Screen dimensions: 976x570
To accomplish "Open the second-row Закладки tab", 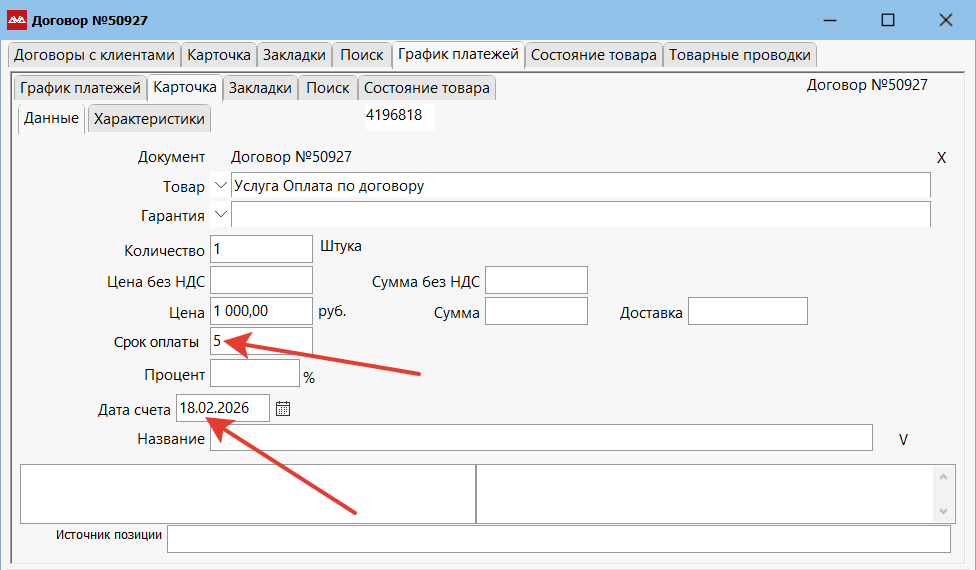I will tap(260, 88).
